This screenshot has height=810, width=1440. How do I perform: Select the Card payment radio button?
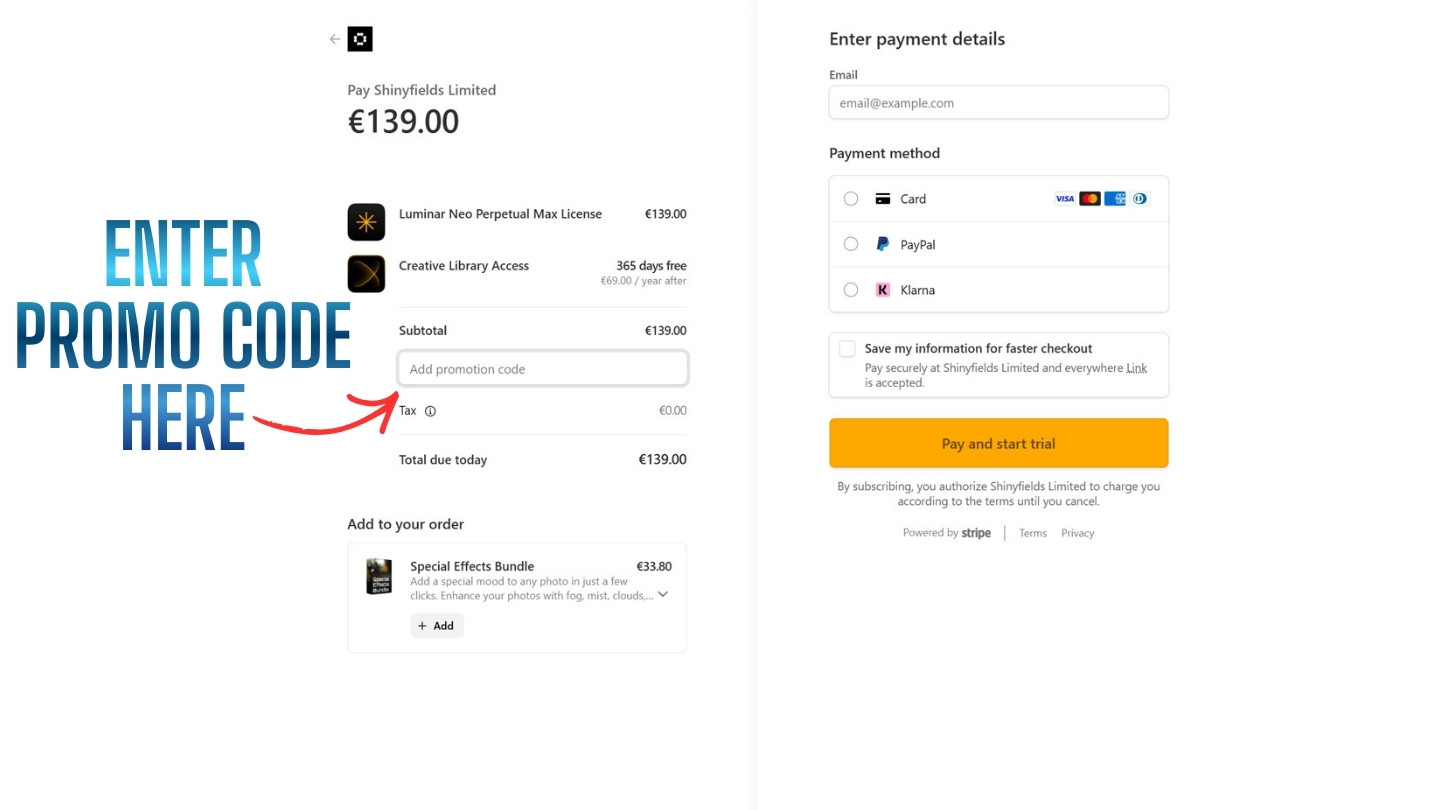pos(851,199)
